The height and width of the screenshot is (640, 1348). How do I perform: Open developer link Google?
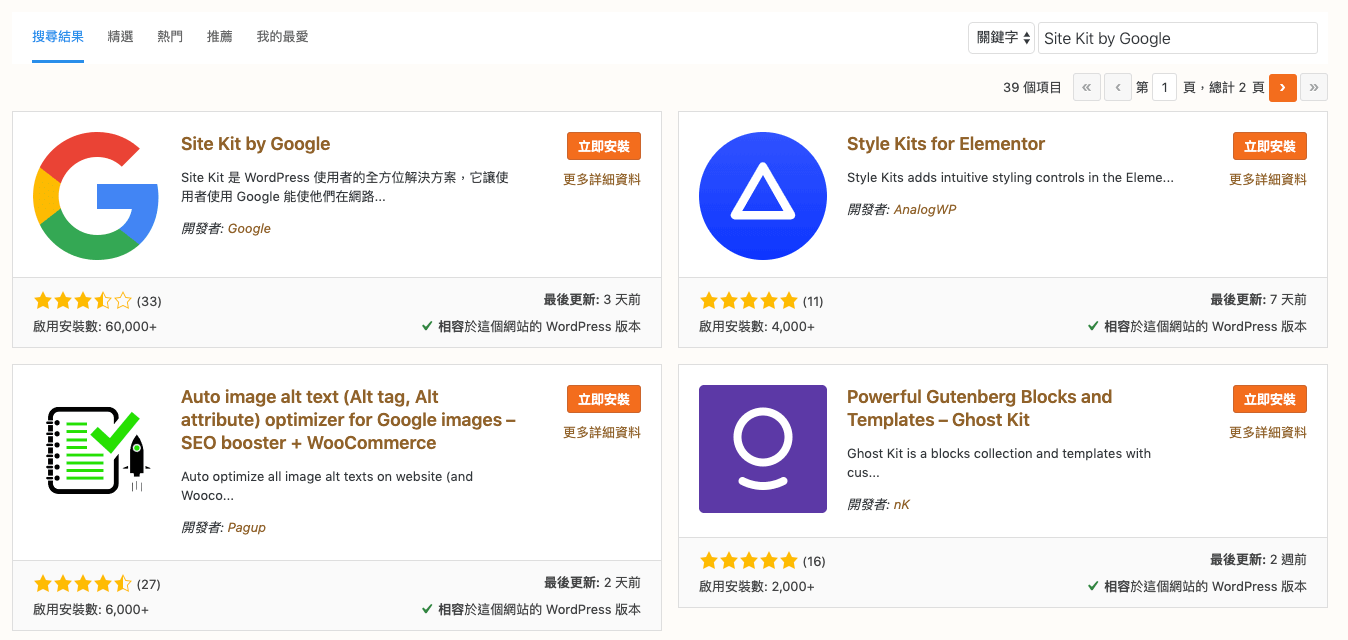(x=249, y=228)
